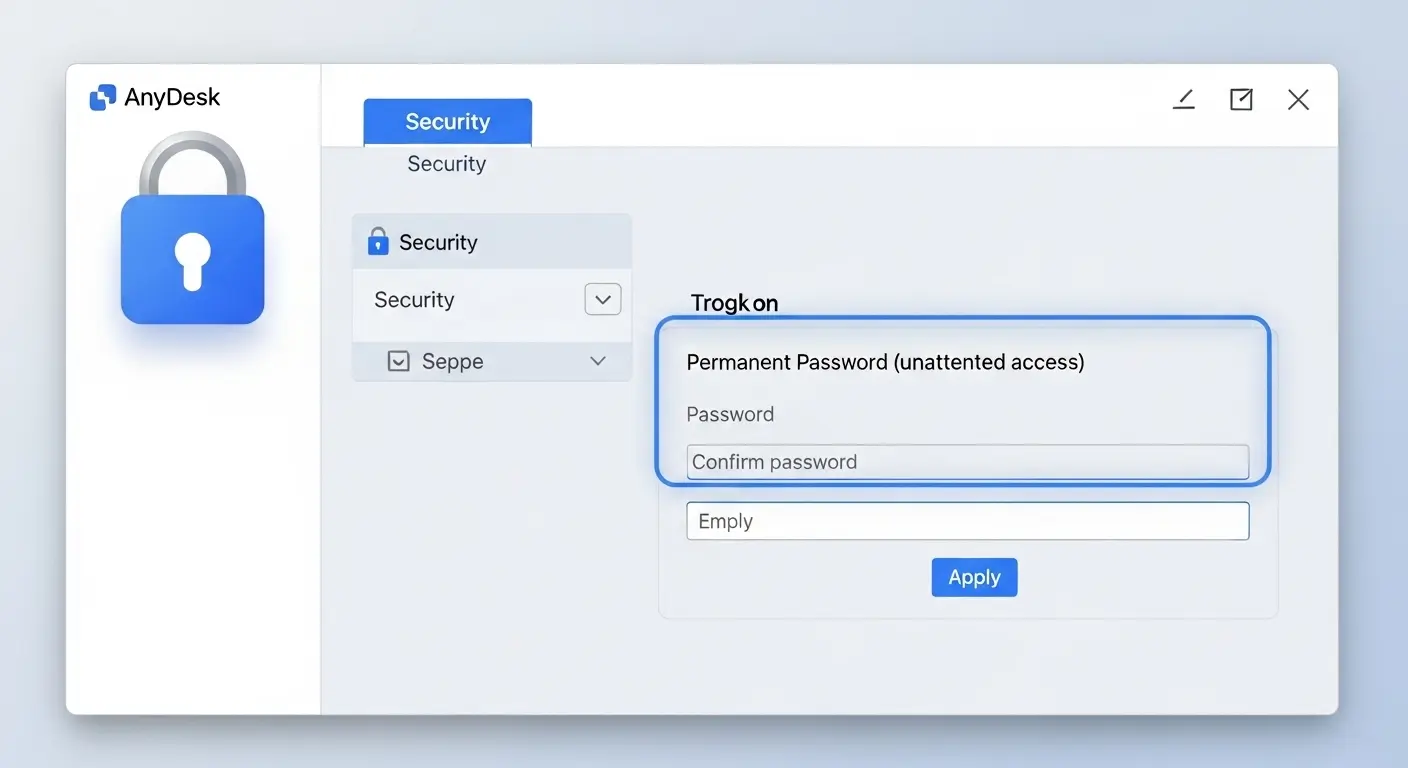
Task: Click the Password label
Action: click(730, 414)
